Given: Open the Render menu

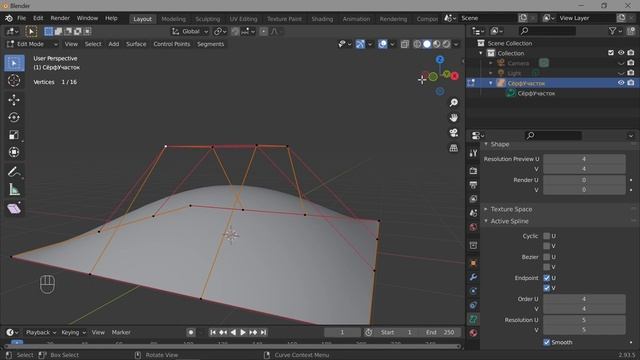Looking at the screenshot, I should click(x=60, y=18).
